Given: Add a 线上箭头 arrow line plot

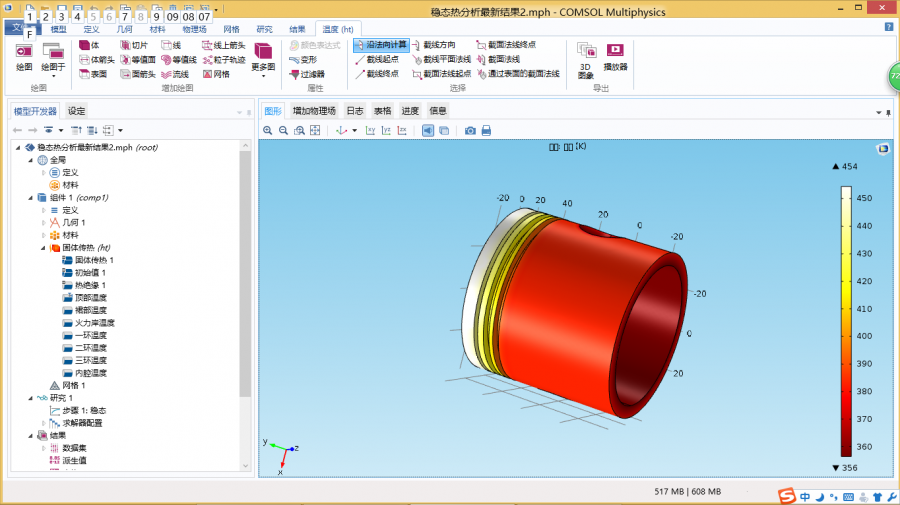Looking at the screenshot, I should tap(224, 45).
